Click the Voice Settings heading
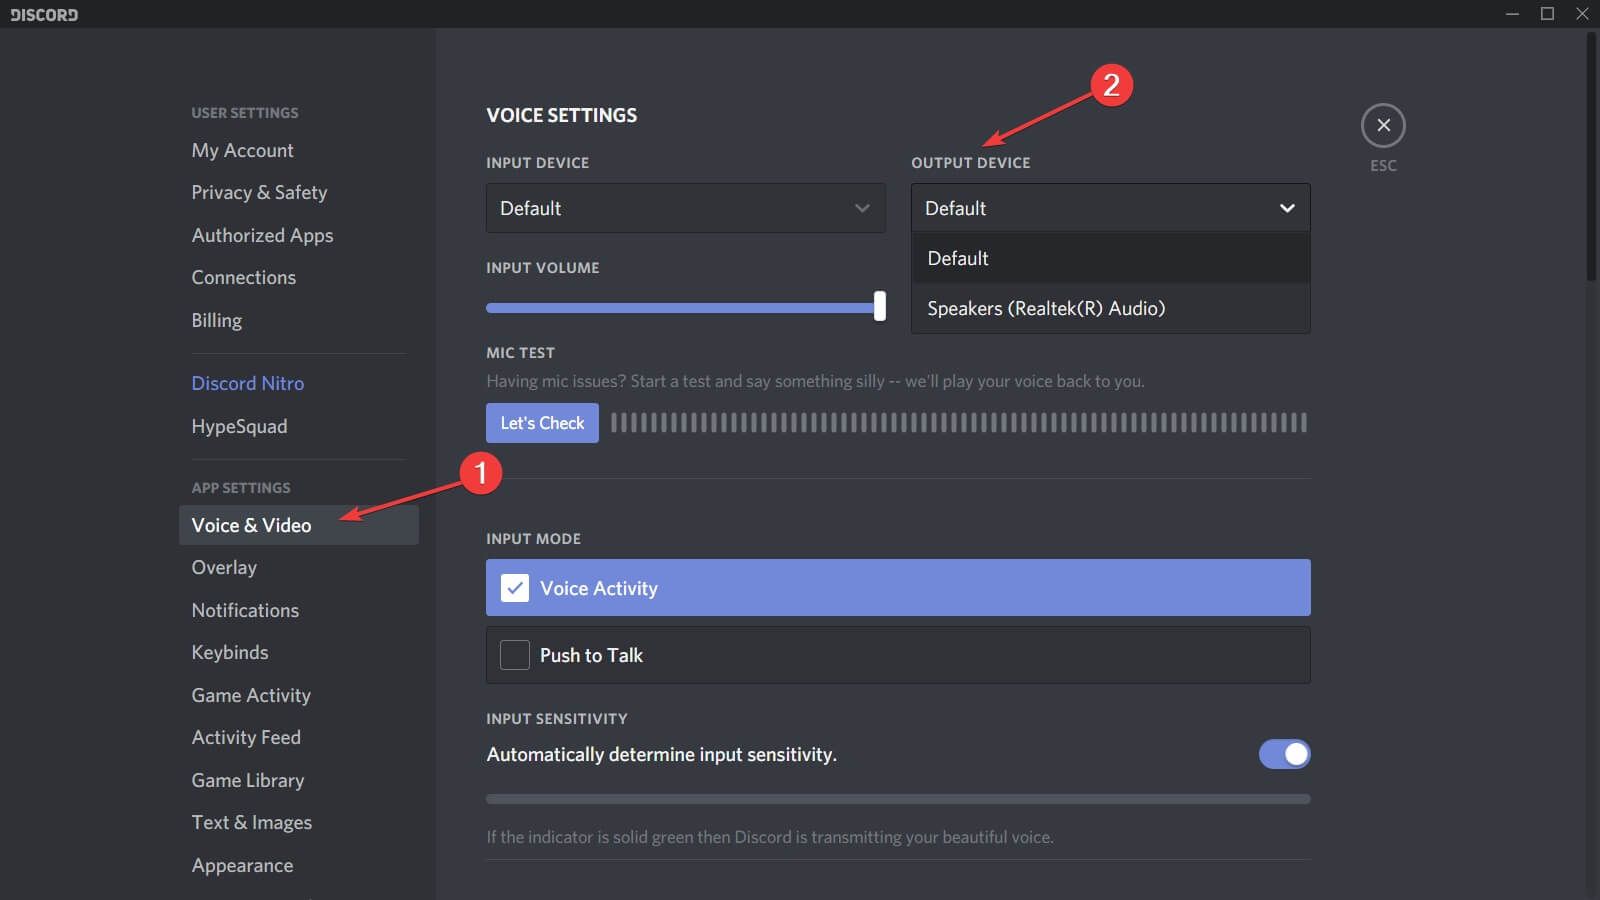 (562, 115)
